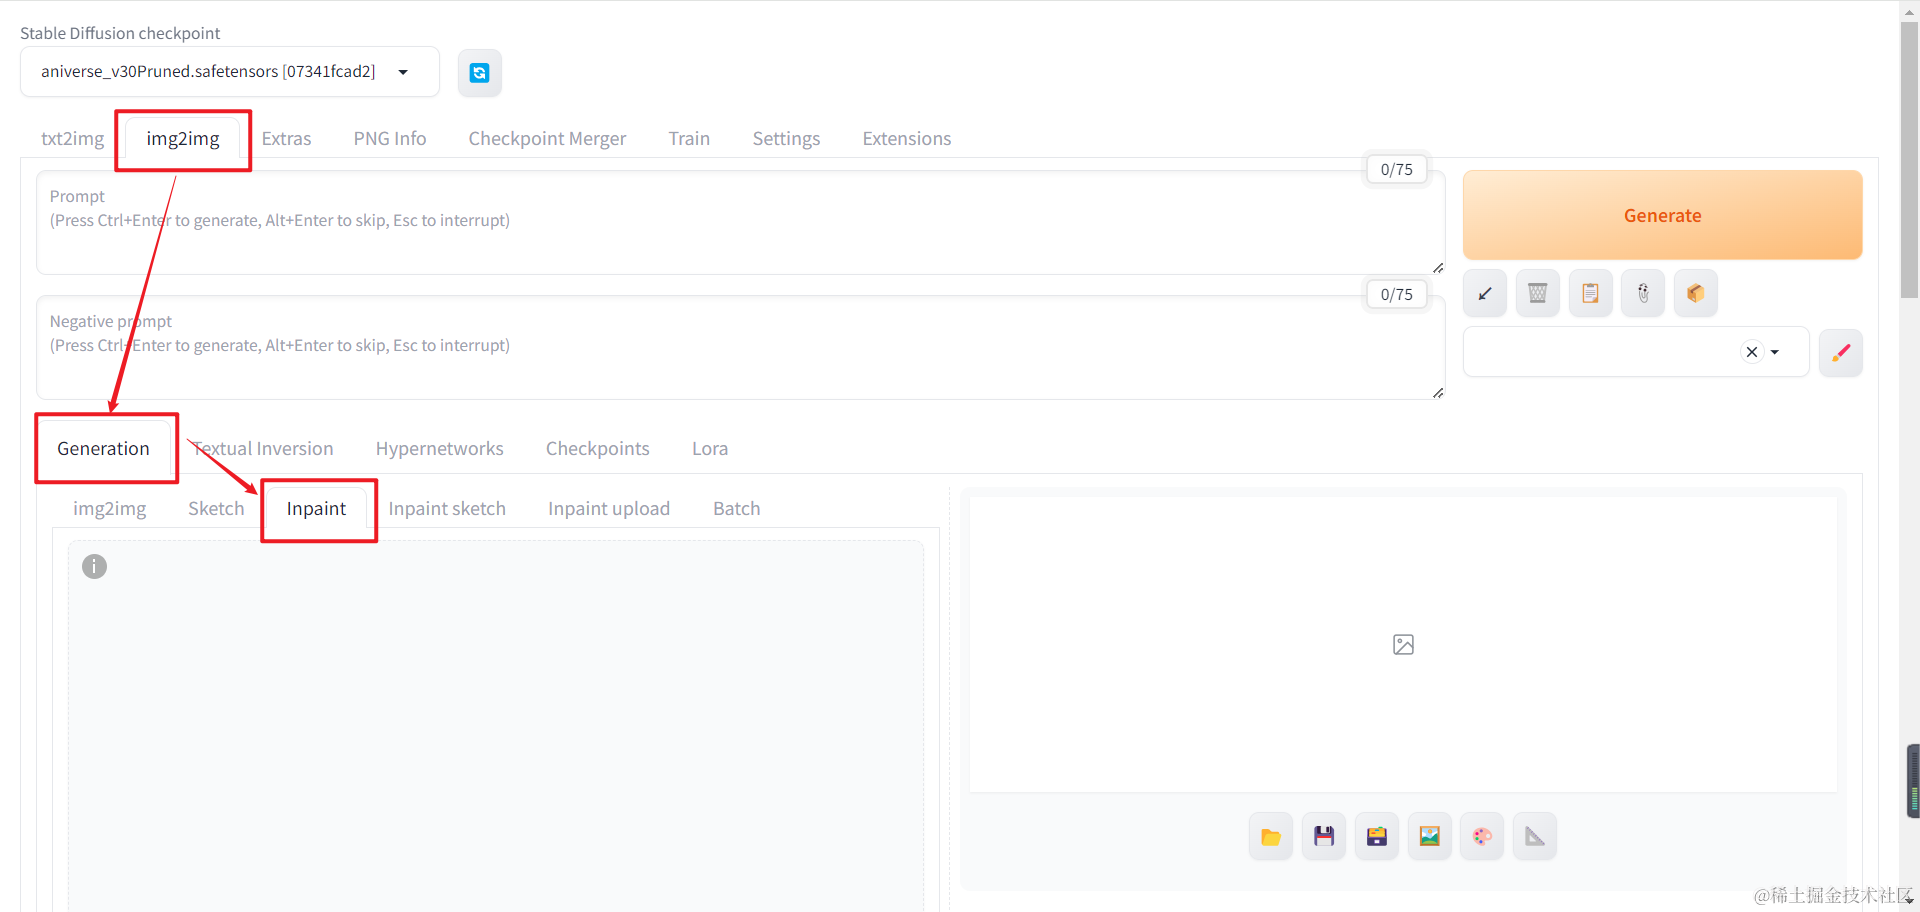Open the Extensions tab
This screenshot has width=1920, height=912.
[x=907, y=138]
